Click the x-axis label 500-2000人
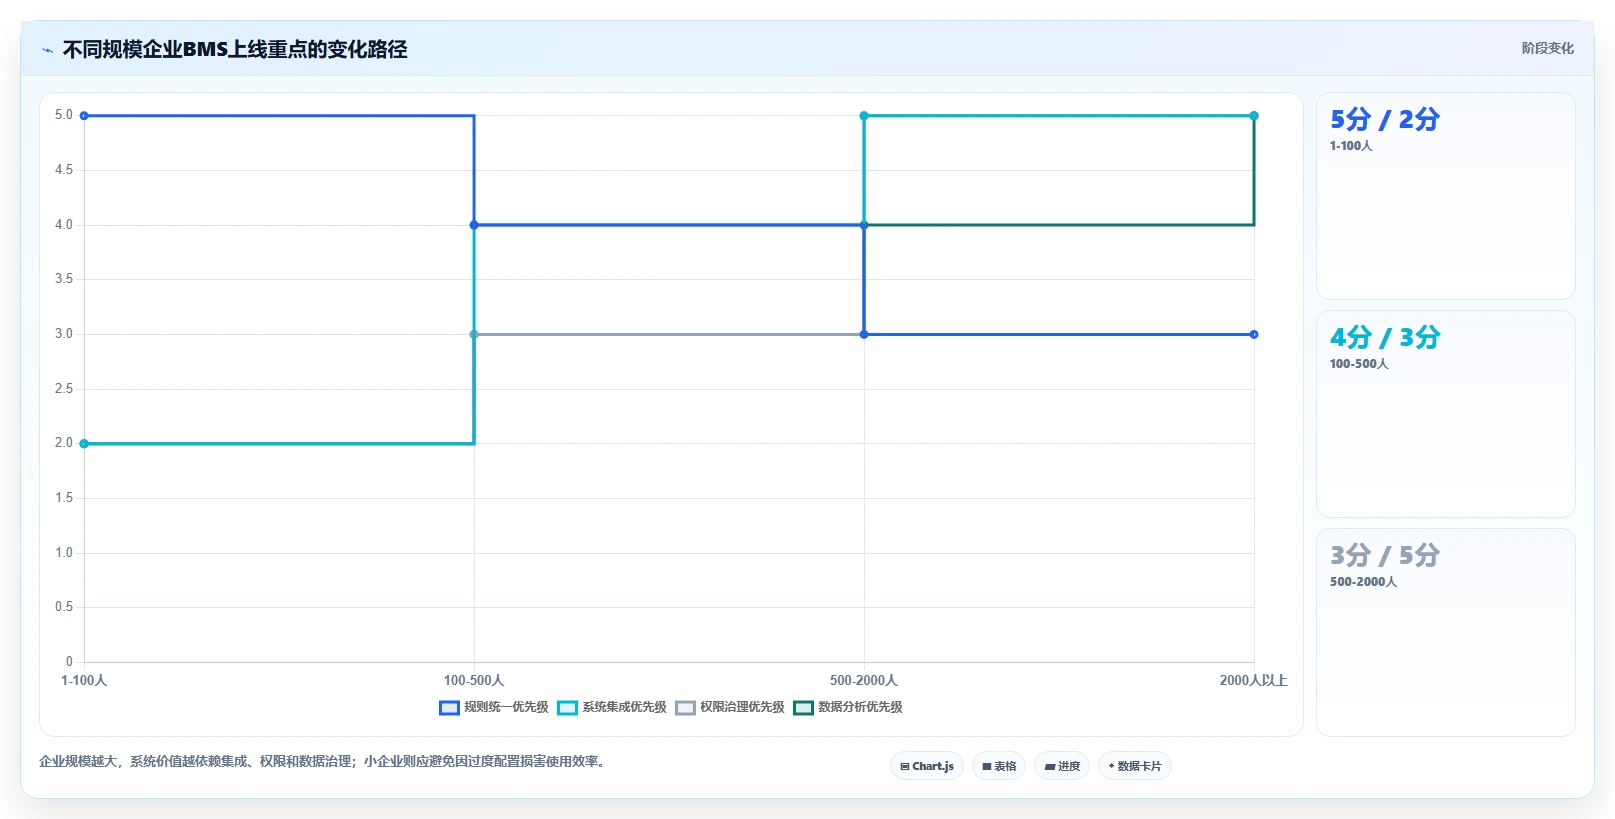Viewport: 1615px width, 819px height. (x=864, y=681)
